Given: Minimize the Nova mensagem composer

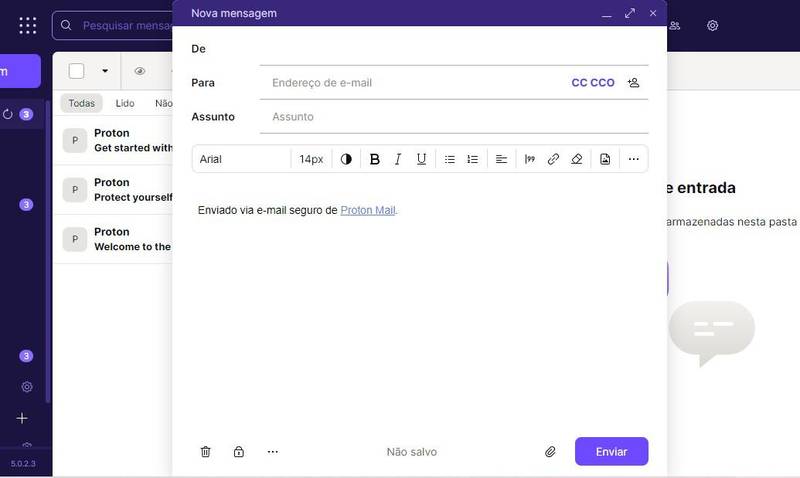Looking at the screenshot, I should click(607, 14).
